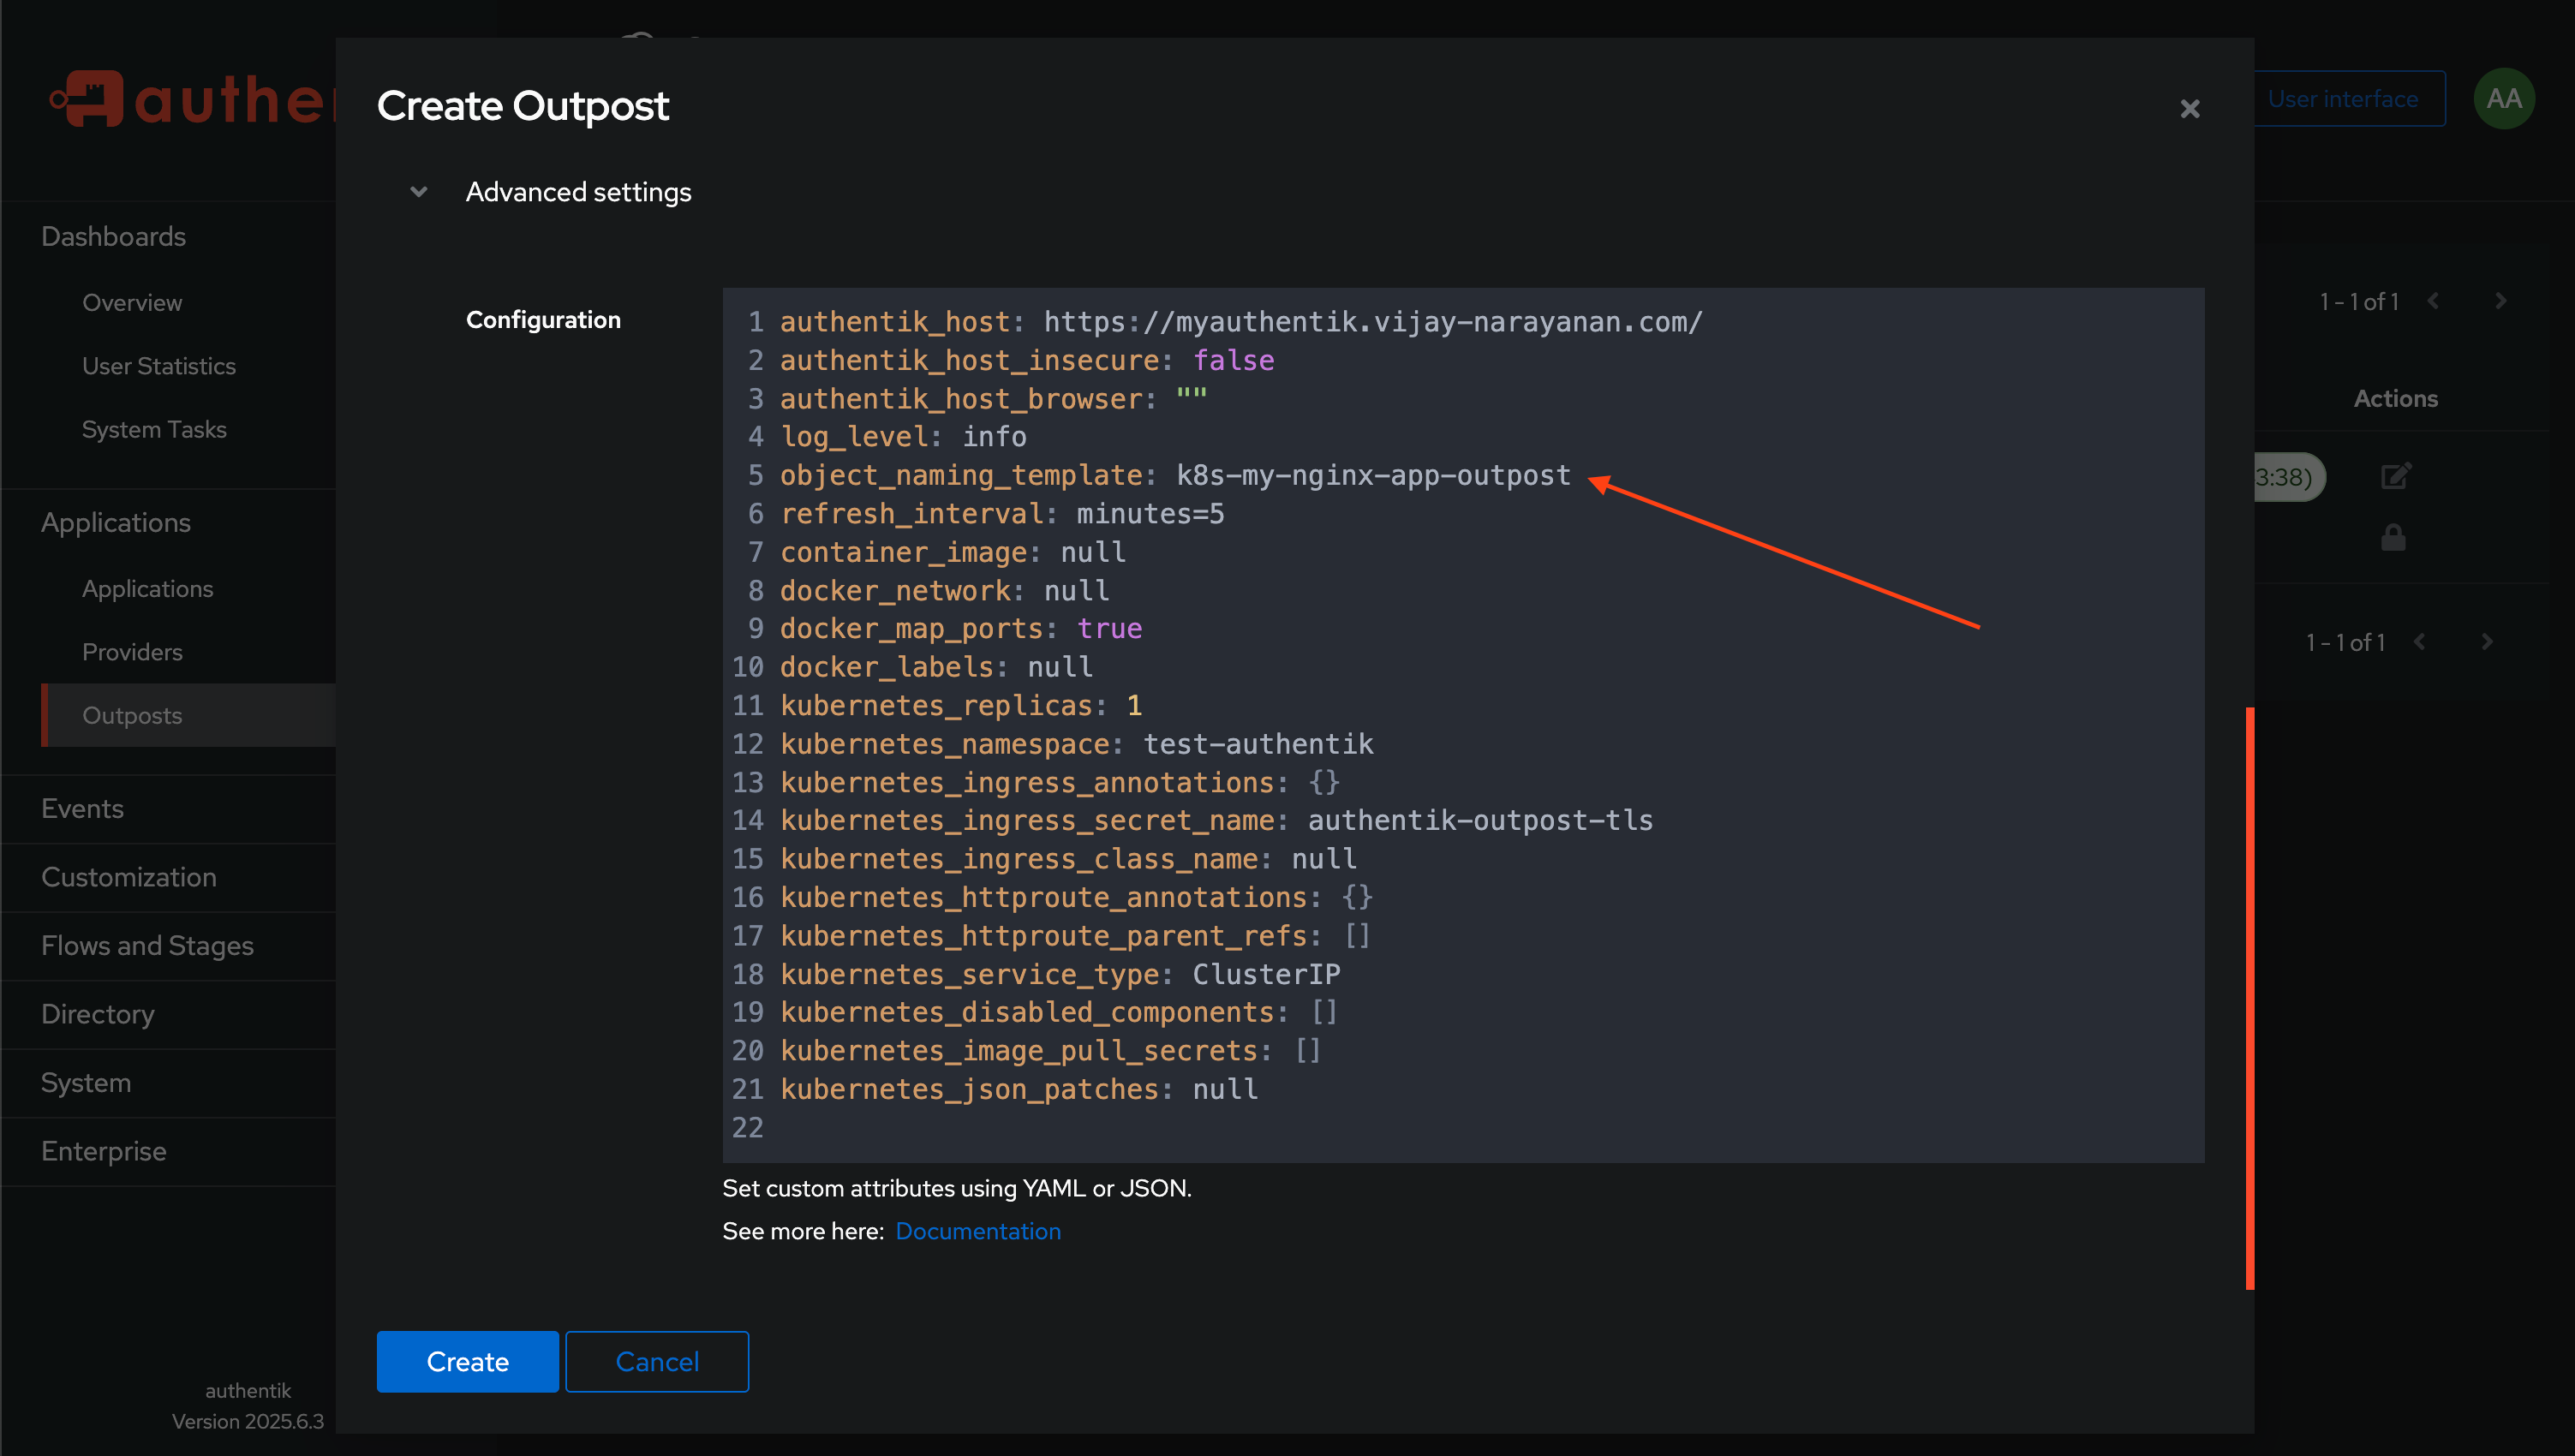The width and height of the screenshot is (2575, 1456).
Task: Click the log_level: info line
Action: (x=903, y=437)
